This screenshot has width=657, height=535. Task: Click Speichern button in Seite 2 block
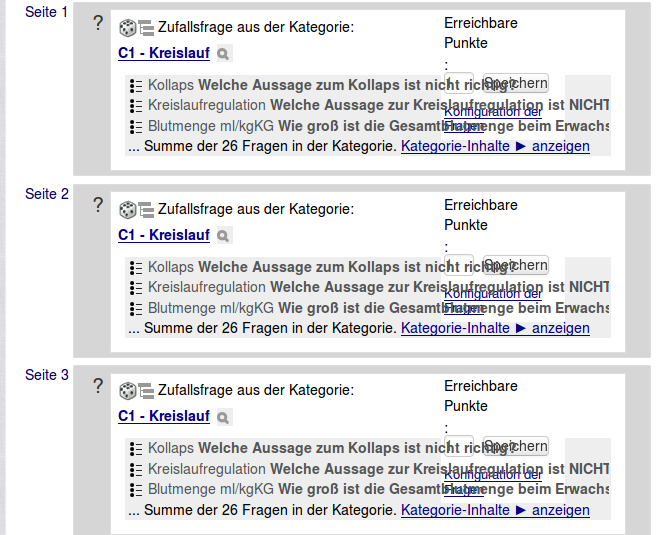[516, 265]
